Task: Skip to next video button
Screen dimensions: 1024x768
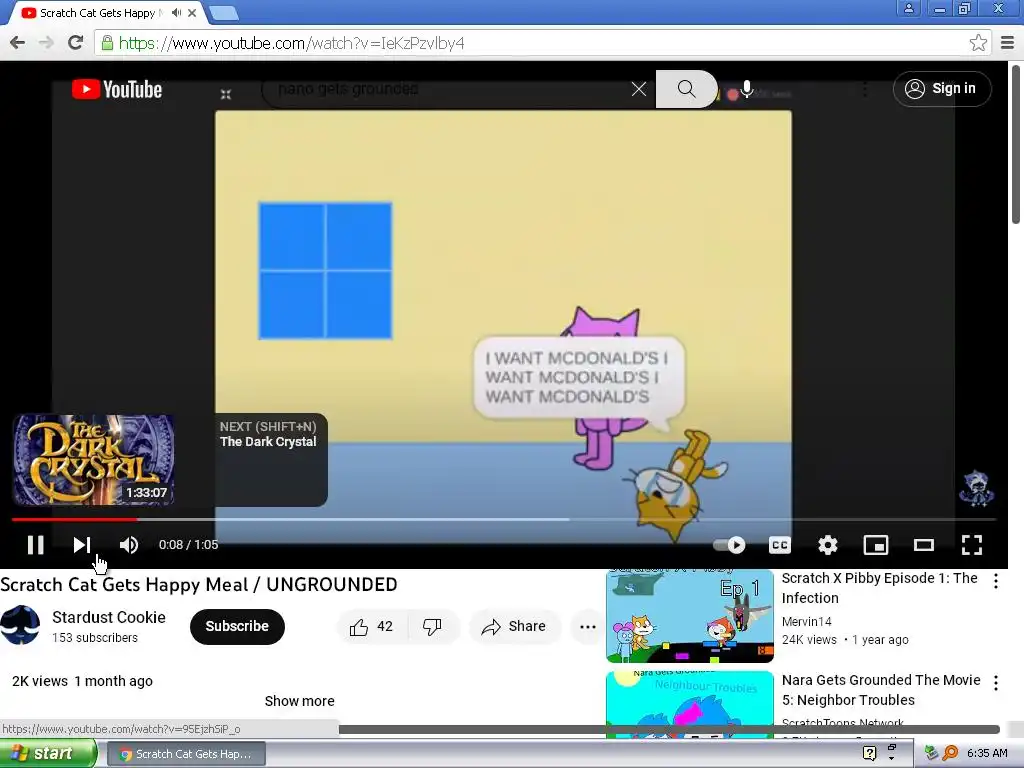Action: 82,545
